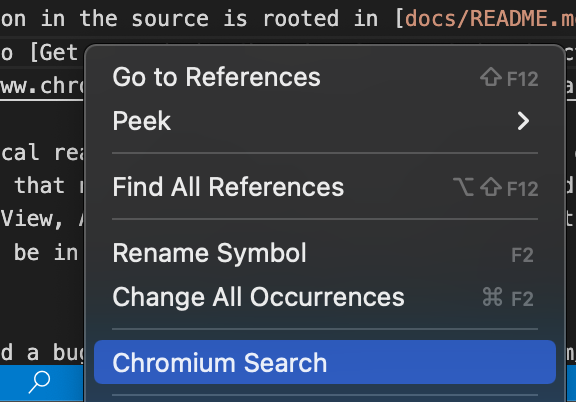Click the word "bug" in the editor line
The image size is (576, 402).
(68, 353)
